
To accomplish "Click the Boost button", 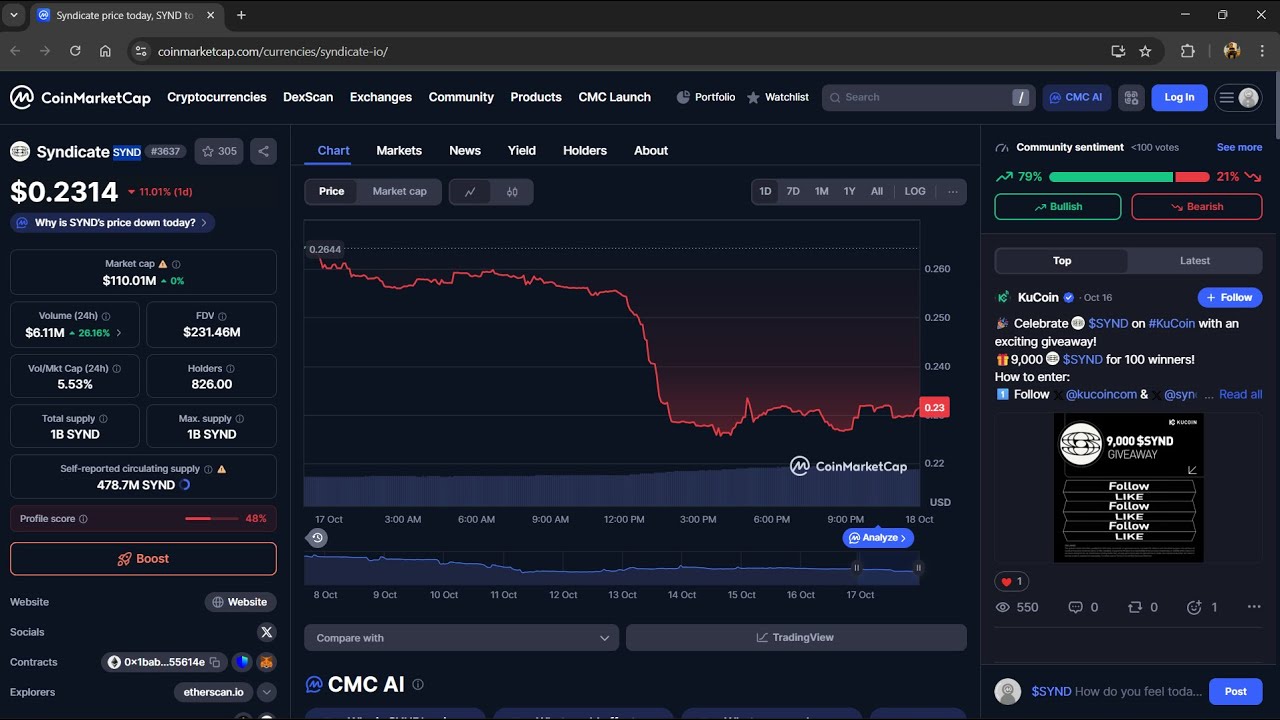I will (x=143, y=559).
